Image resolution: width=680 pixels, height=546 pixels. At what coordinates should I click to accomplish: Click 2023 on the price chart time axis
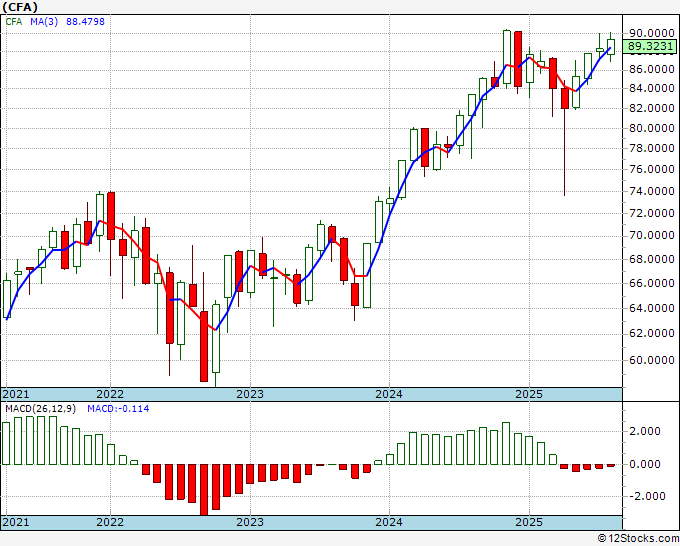pos(250,394)
